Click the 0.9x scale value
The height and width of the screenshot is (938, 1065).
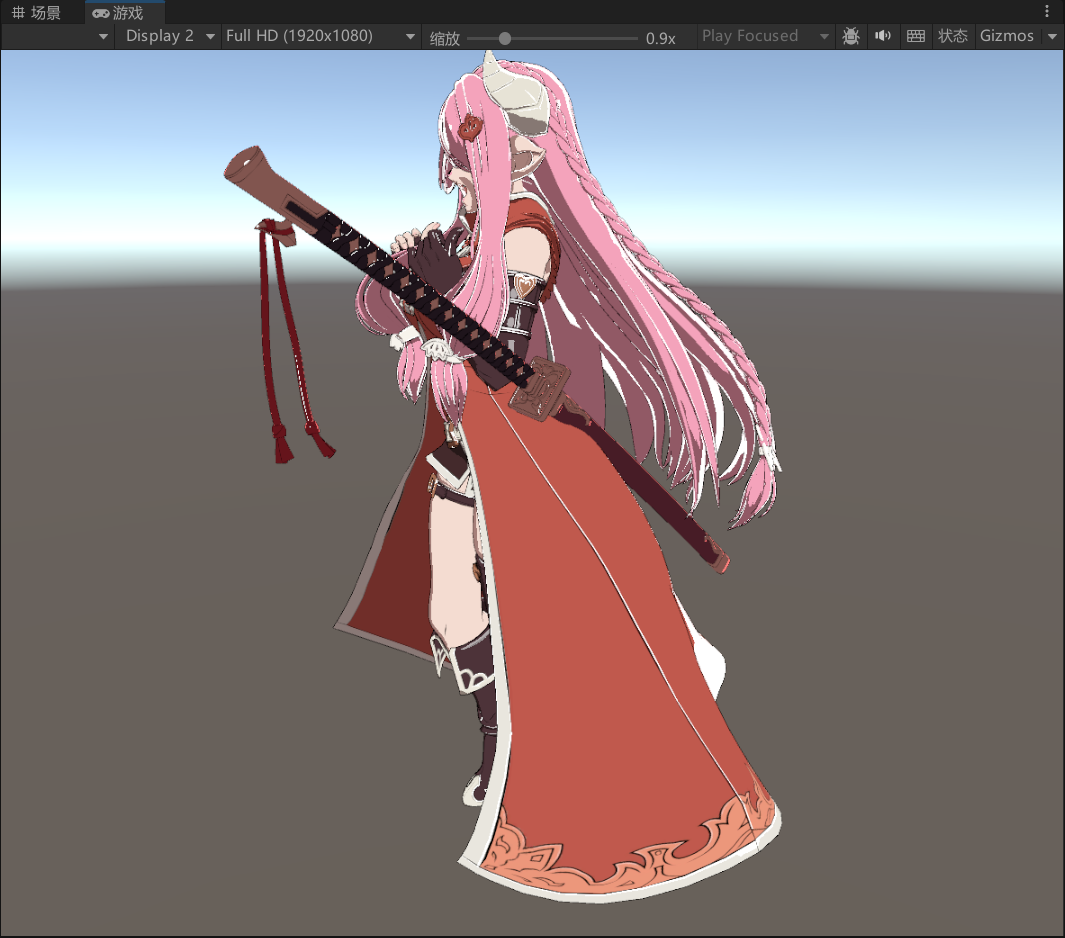point(661,38)
